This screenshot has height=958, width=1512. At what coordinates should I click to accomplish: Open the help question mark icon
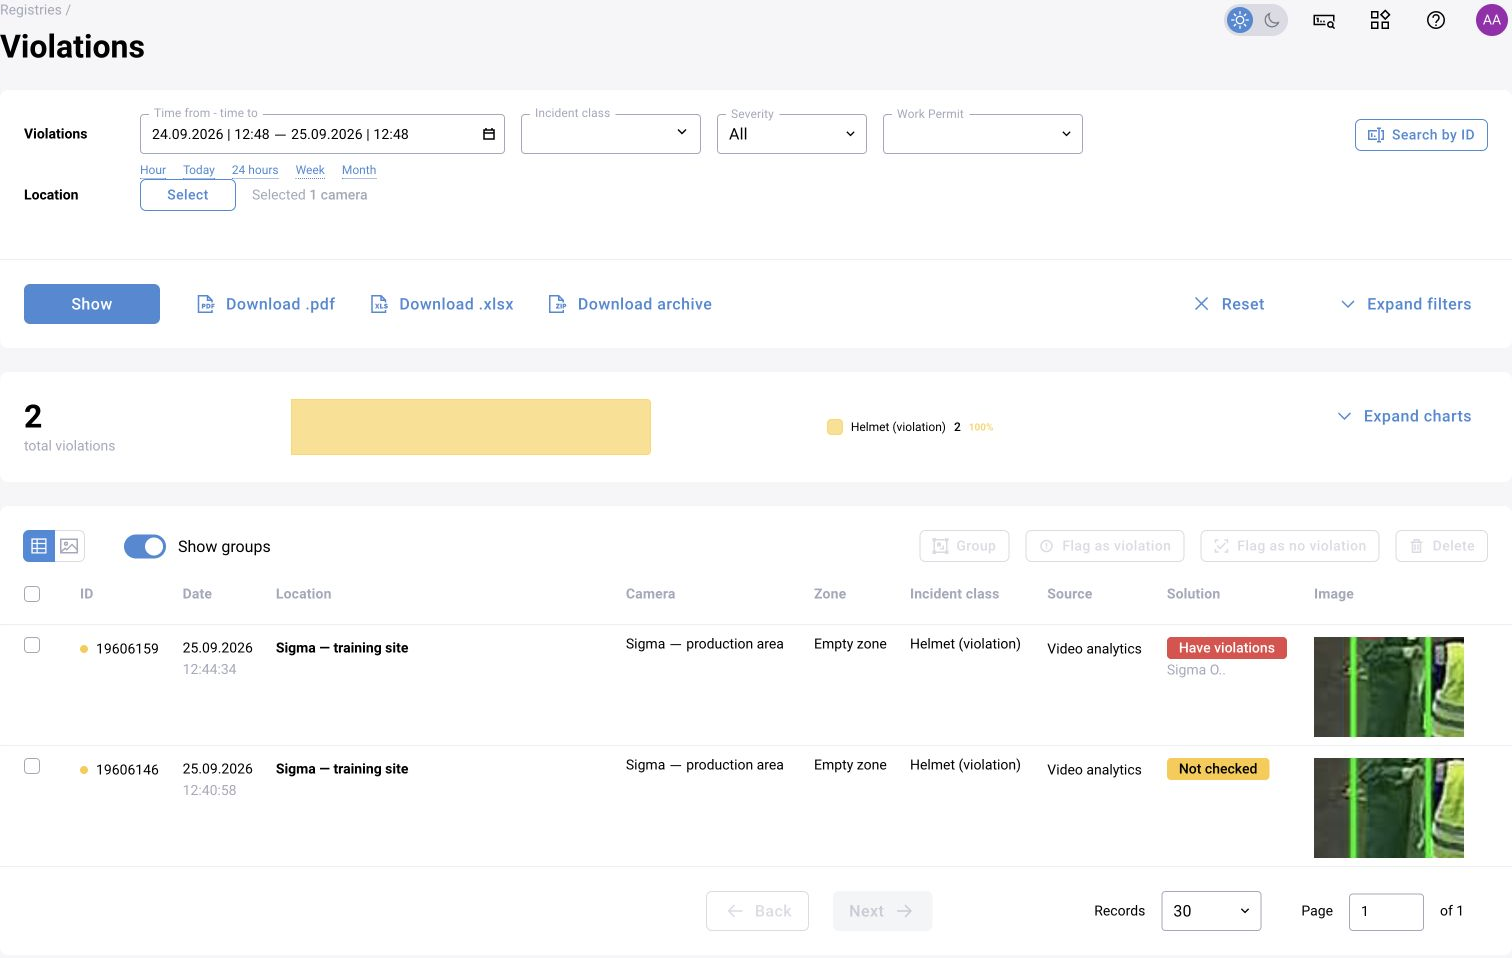1436,20
